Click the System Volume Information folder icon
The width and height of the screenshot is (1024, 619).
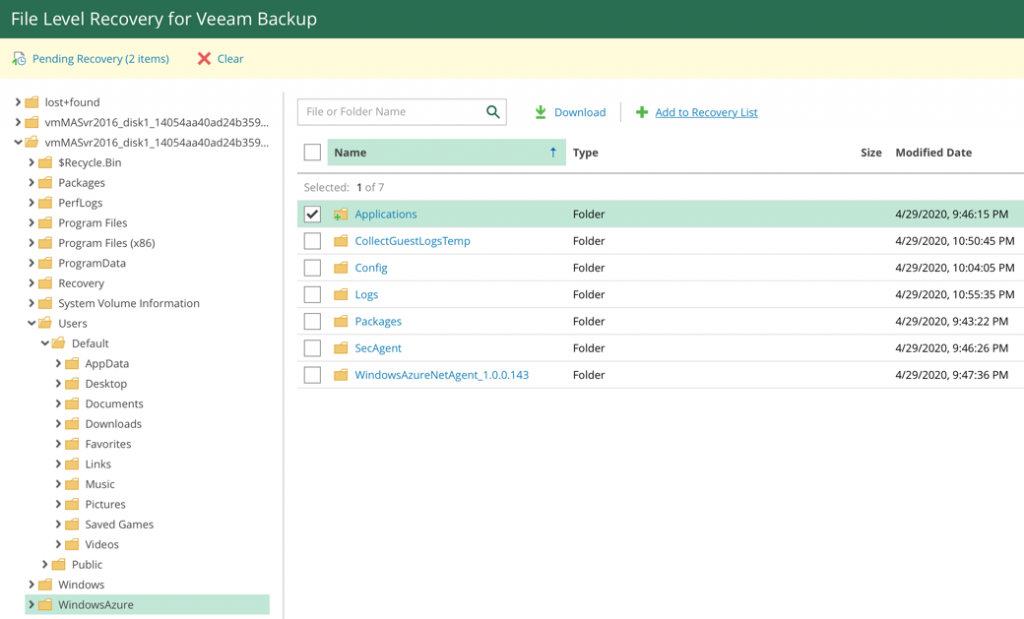[45, 304]
